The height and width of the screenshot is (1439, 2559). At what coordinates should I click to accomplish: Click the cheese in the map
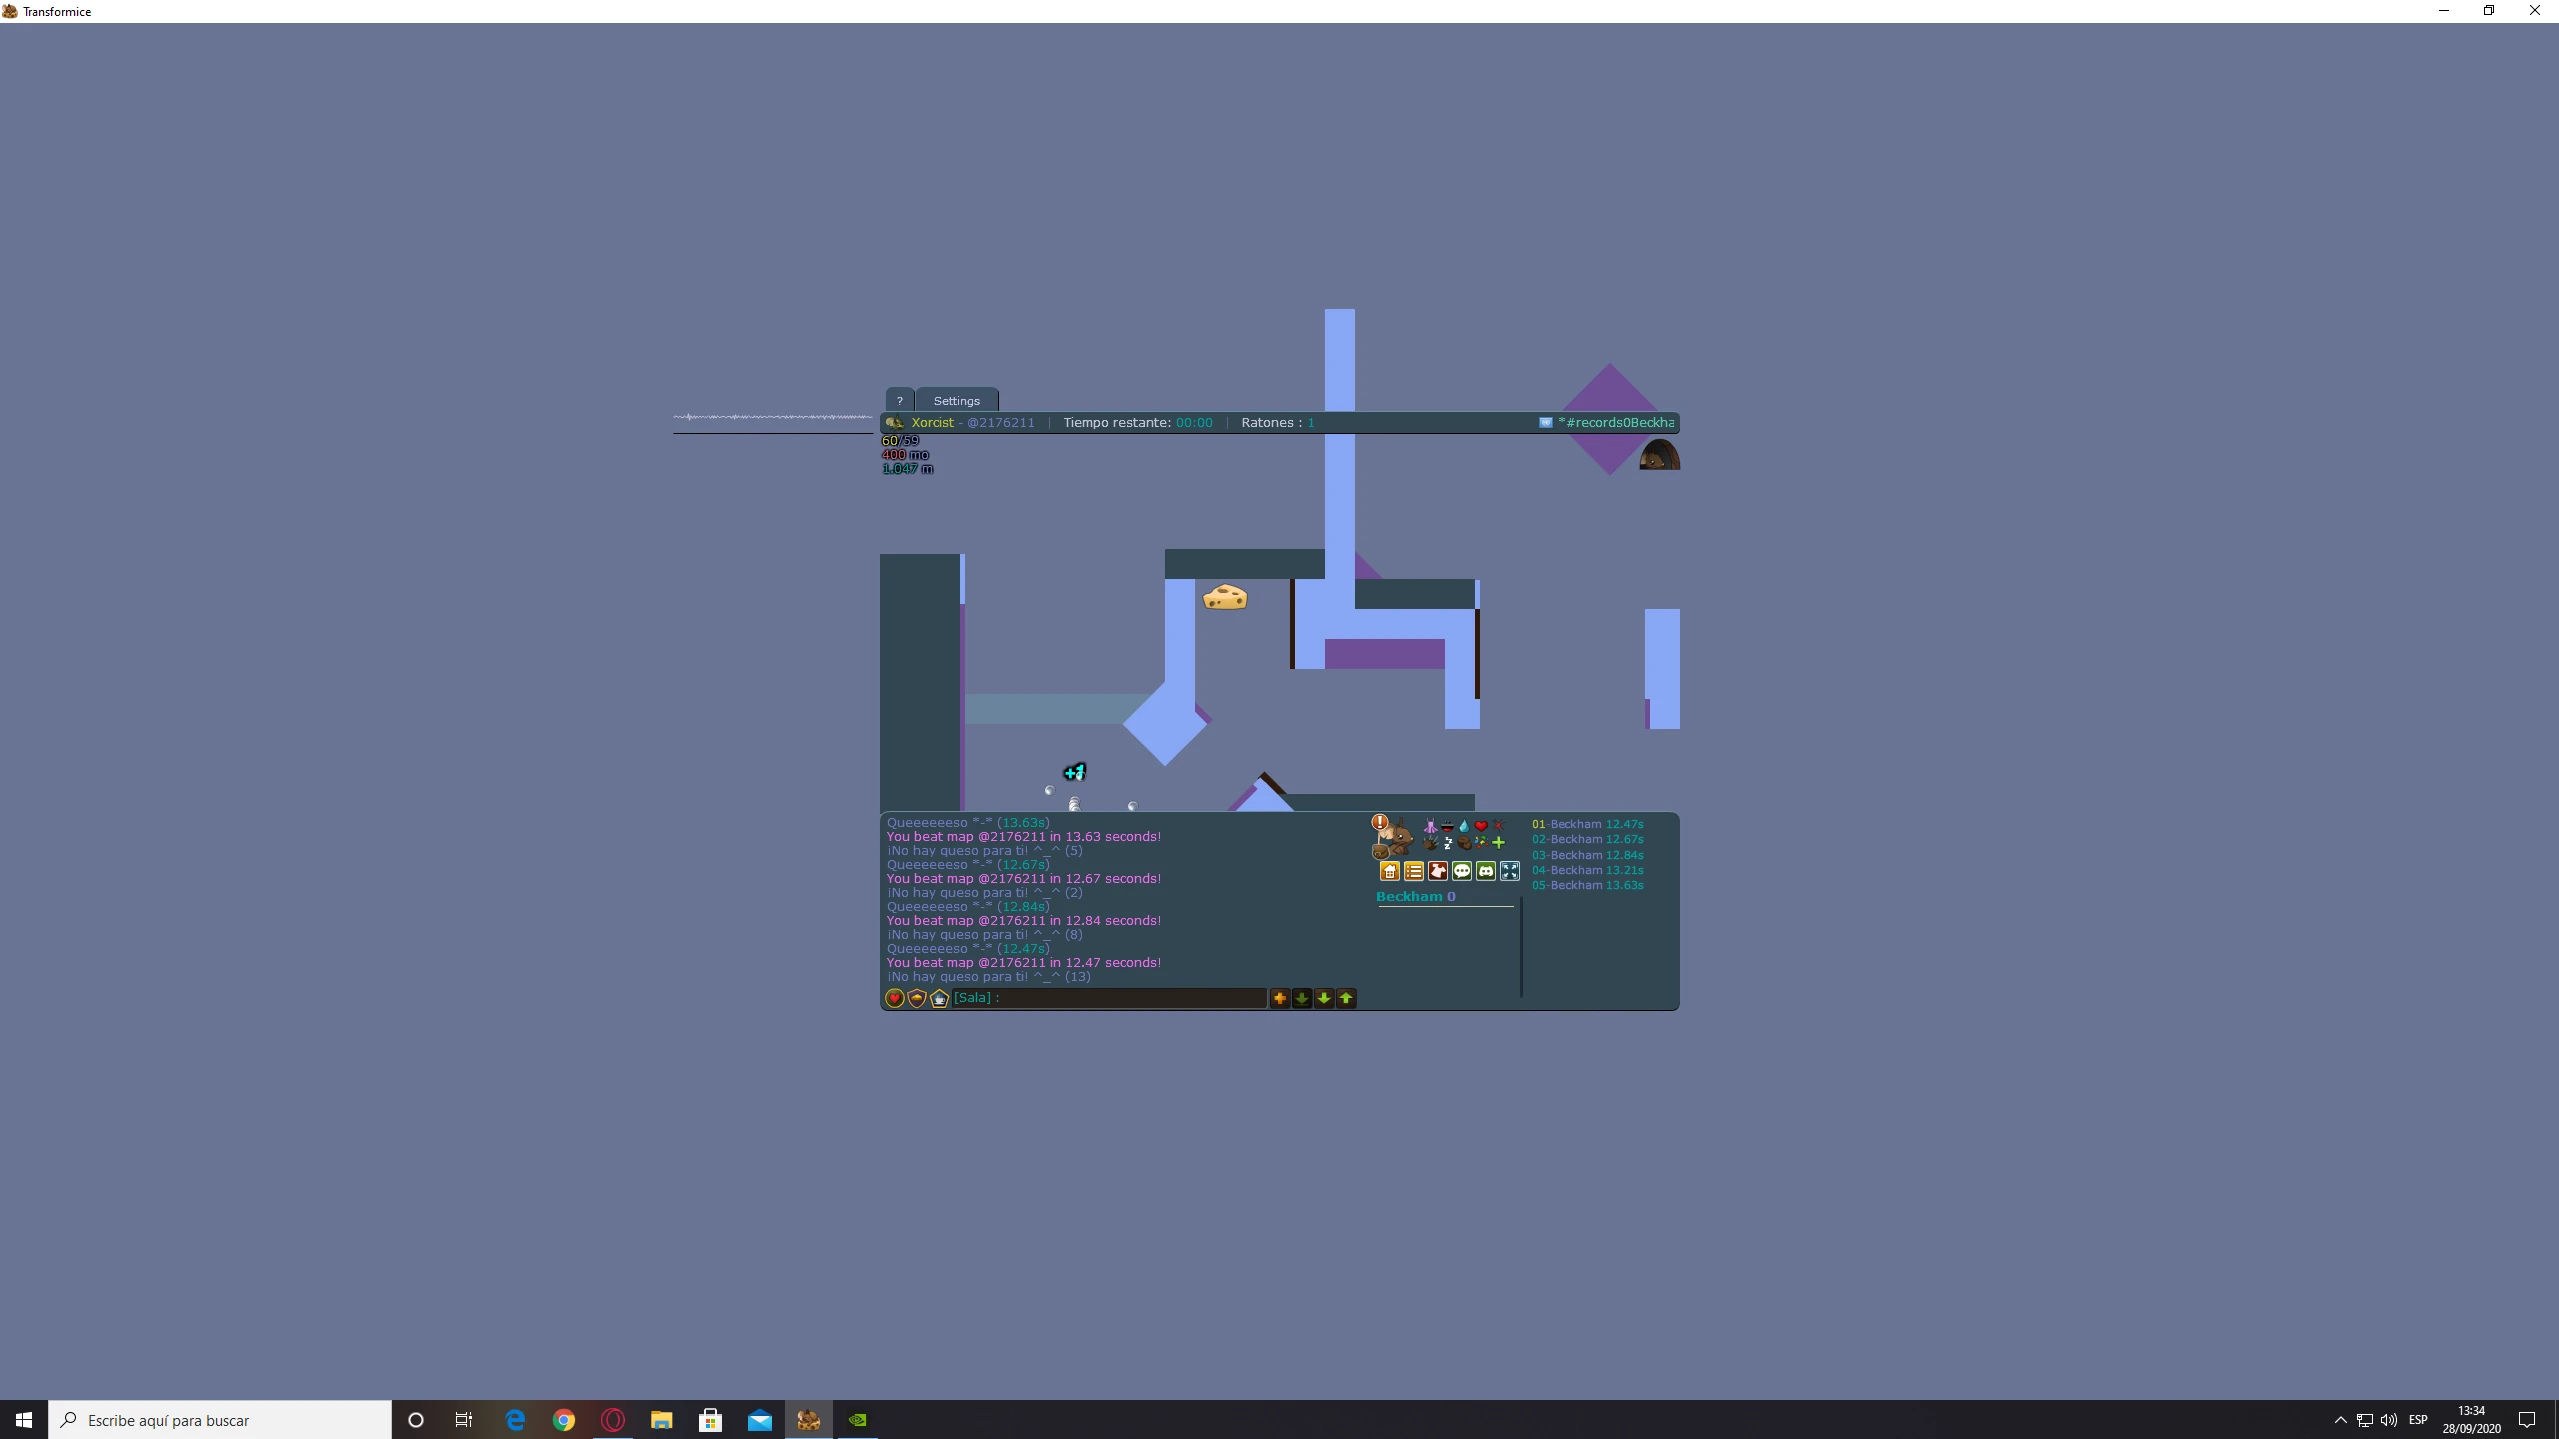click(x=1225, y=597)
